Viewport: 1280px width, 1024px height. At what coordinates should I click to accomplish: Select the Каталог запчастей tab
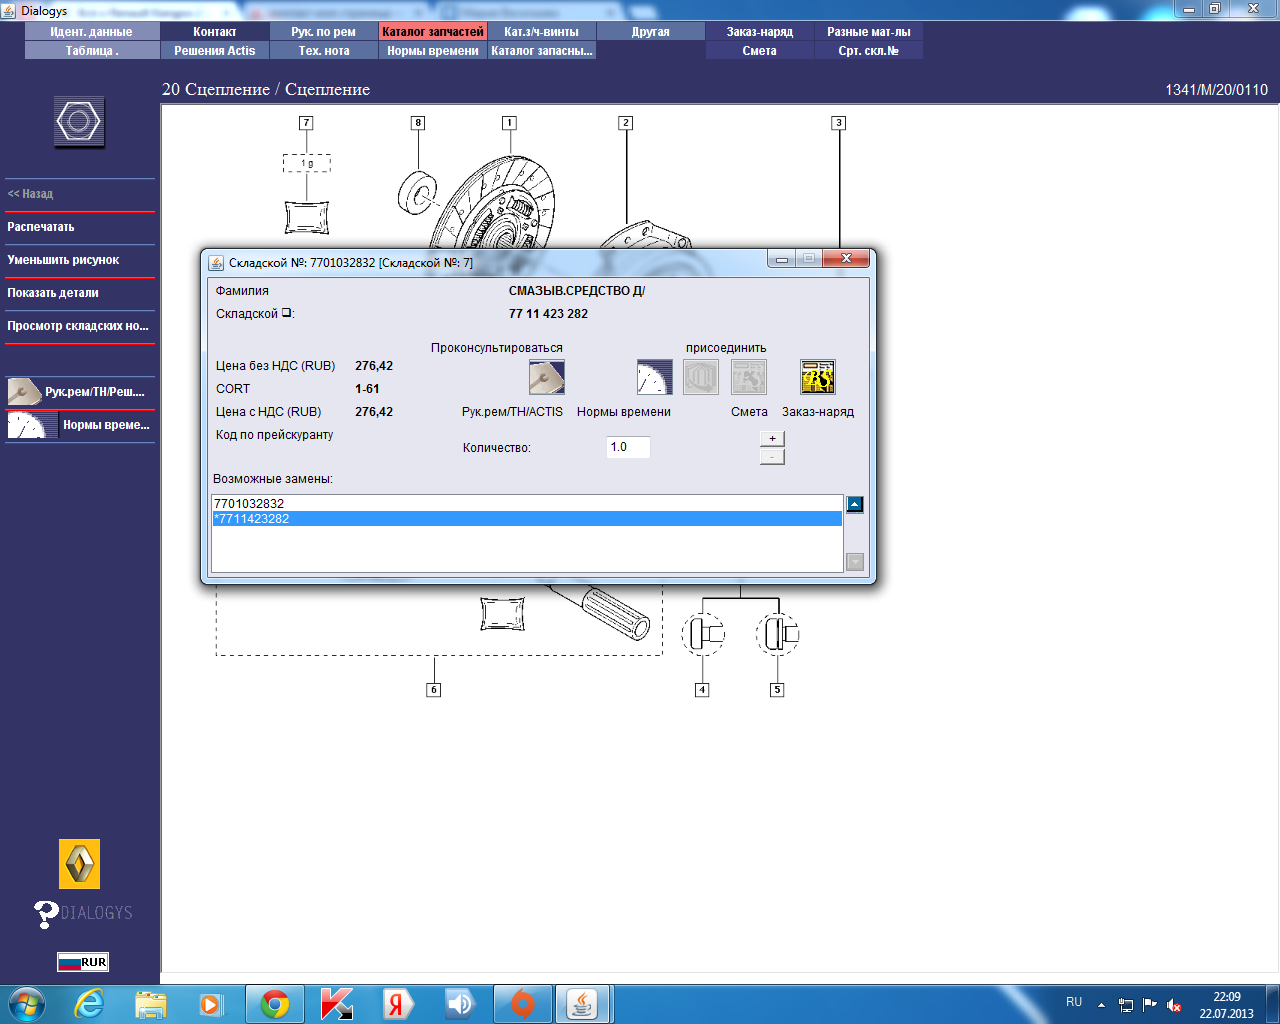(x=433, y=32)
